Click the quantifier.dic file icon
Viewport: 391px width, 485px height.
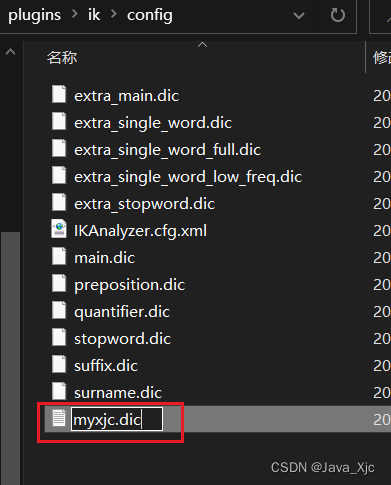(x=59, y=310)
